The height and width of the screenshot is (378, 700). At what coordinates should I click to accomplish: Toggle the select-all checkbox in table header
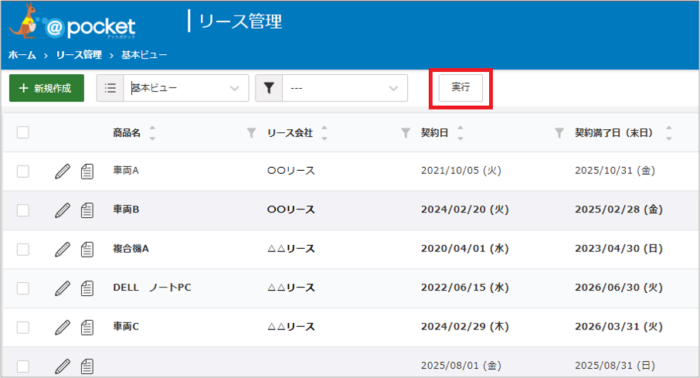pos(23,133)
